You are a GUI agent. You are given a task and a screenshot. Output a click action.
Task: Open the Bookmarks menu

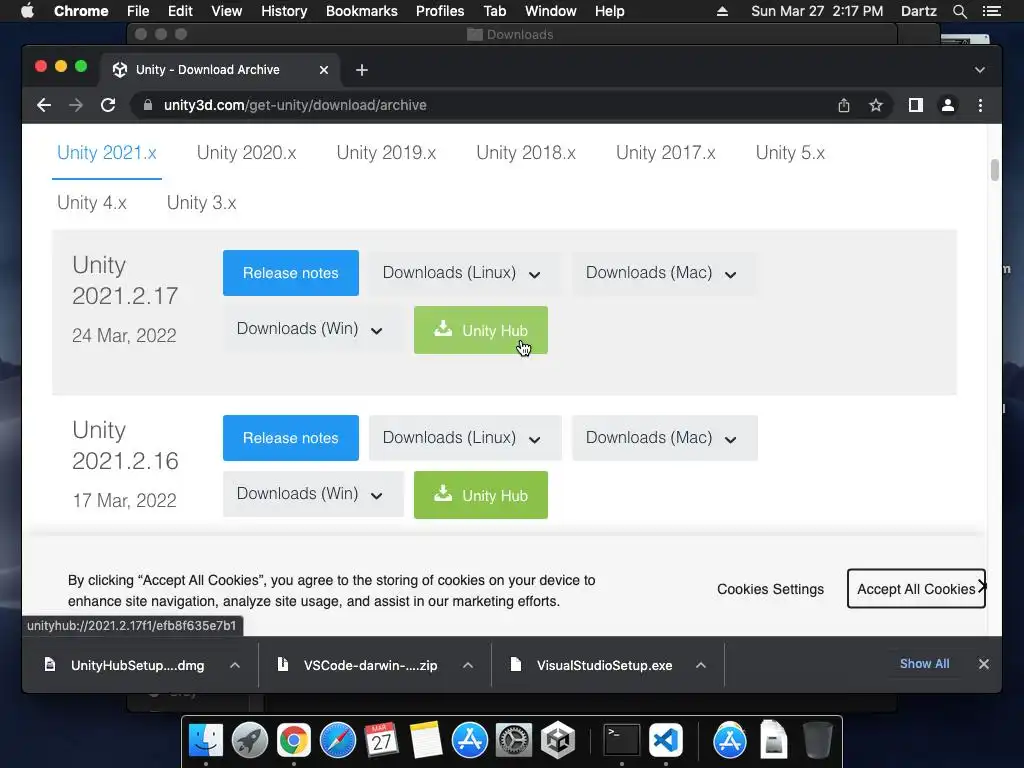click(362, 11)
